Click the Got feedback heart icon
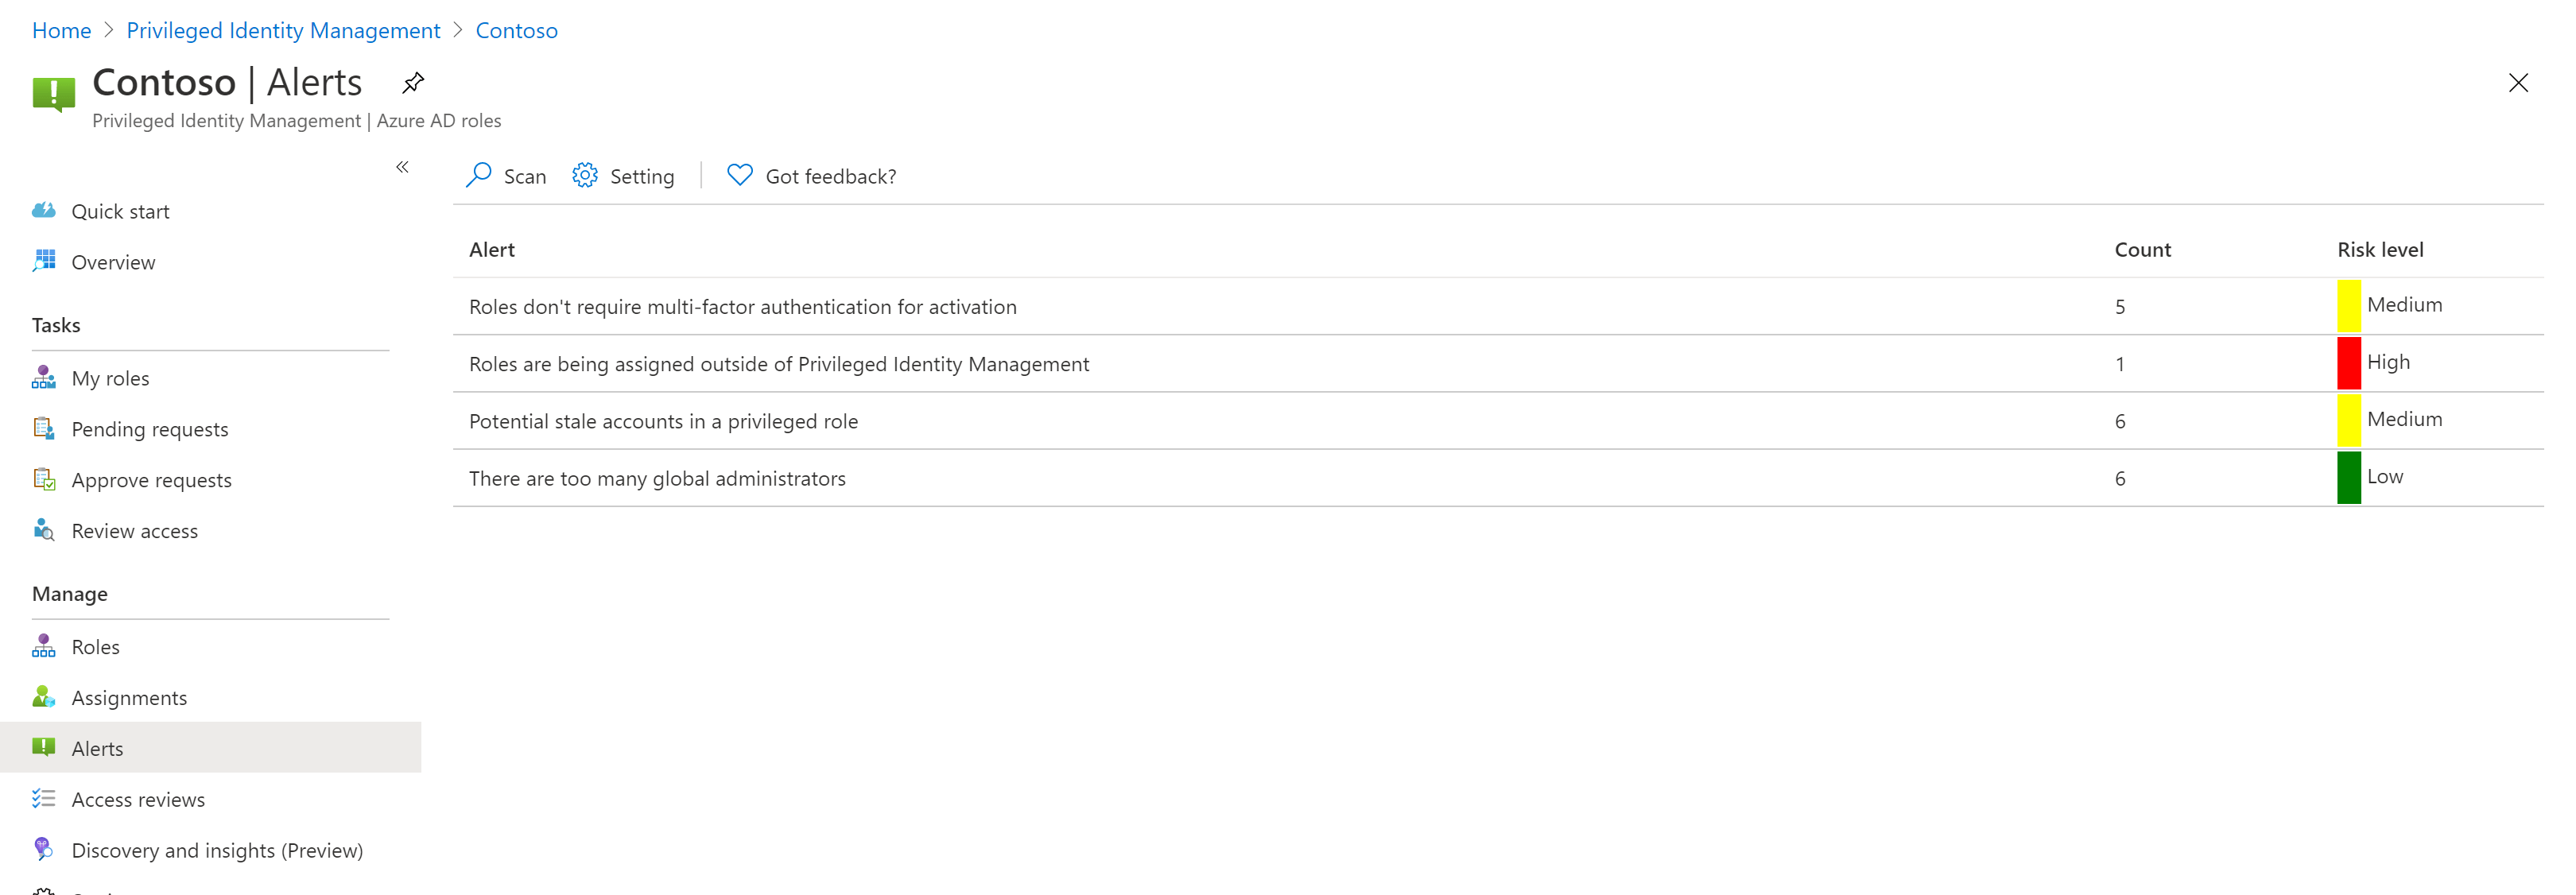The height and width of the screenshot is (895, 2576). tap(740, 176)
